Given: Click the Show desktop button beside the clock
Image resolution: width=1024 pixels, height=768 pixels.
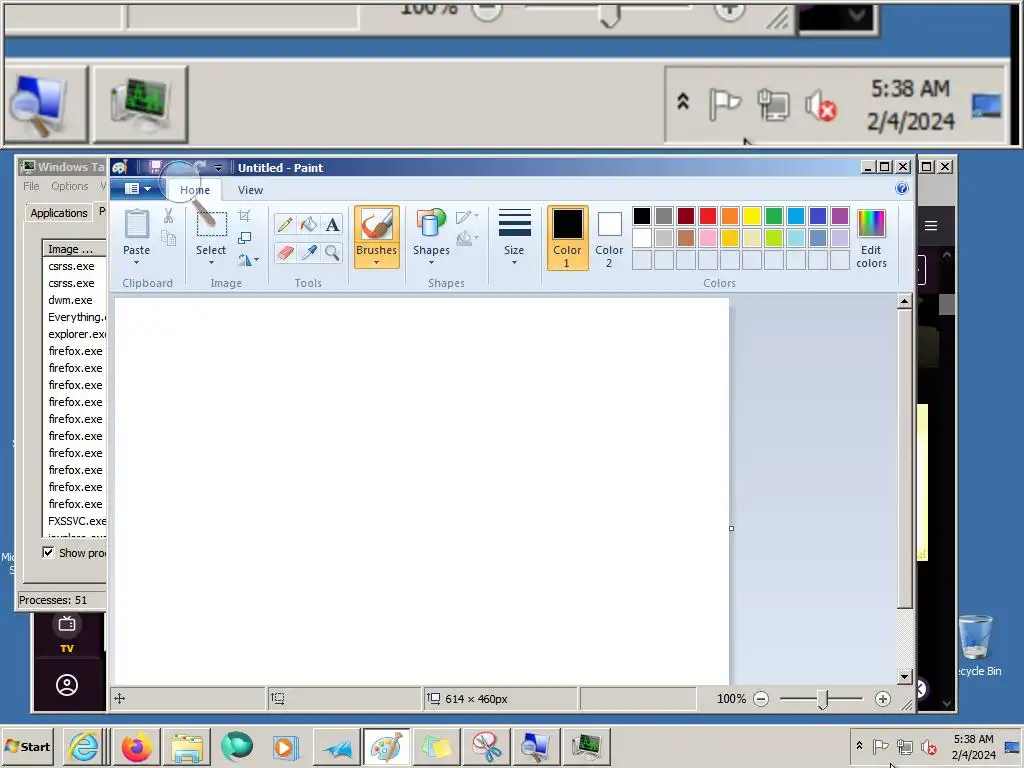Looking at the screenshot, I should tap(1013, 746).
